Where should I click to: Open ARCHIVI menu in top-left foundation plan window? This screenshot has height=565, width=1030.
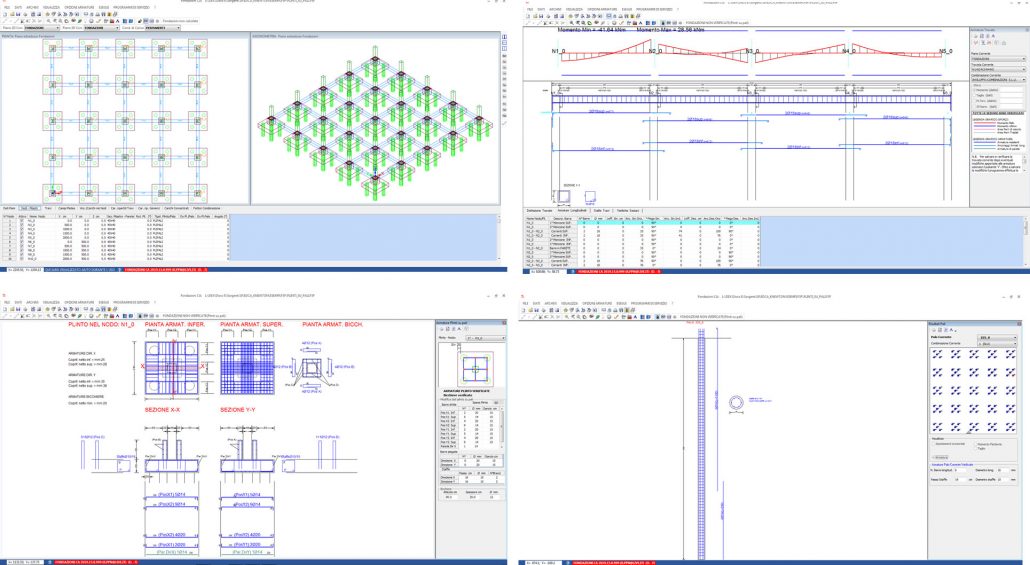pos(33,7)
